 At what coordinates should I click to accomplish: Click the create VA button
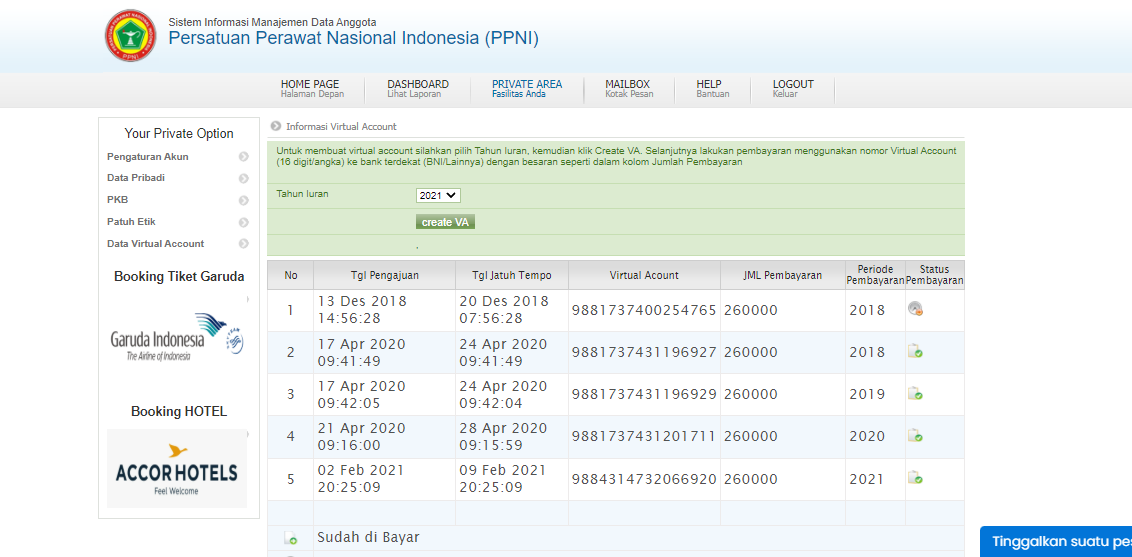[445, 222]
